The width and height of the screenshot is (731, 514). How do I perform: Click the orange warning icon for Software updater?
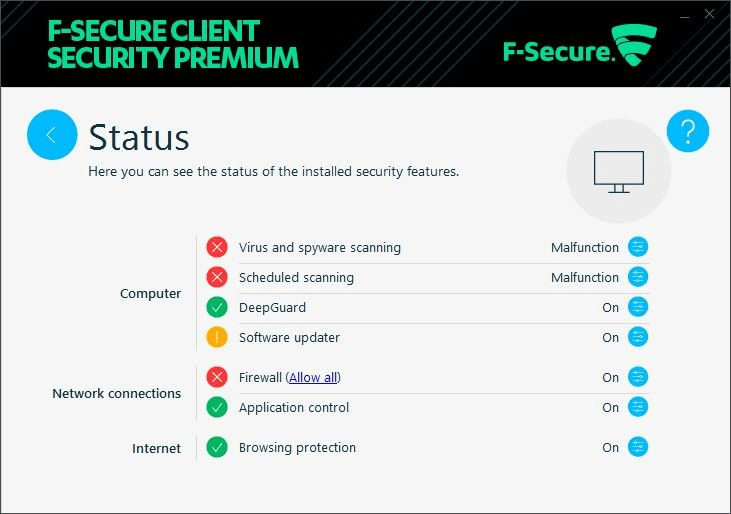(x=217, y=337)
